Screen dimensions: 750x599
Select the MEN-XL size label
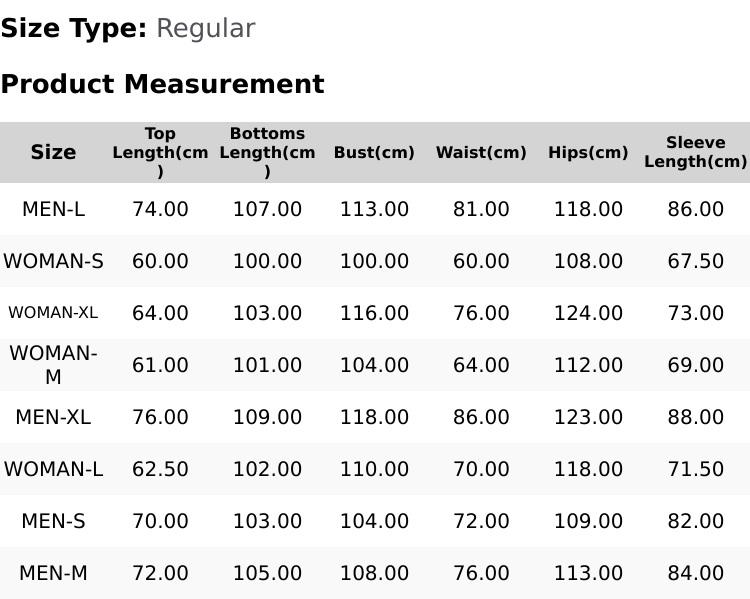click(x=53, y=417)
